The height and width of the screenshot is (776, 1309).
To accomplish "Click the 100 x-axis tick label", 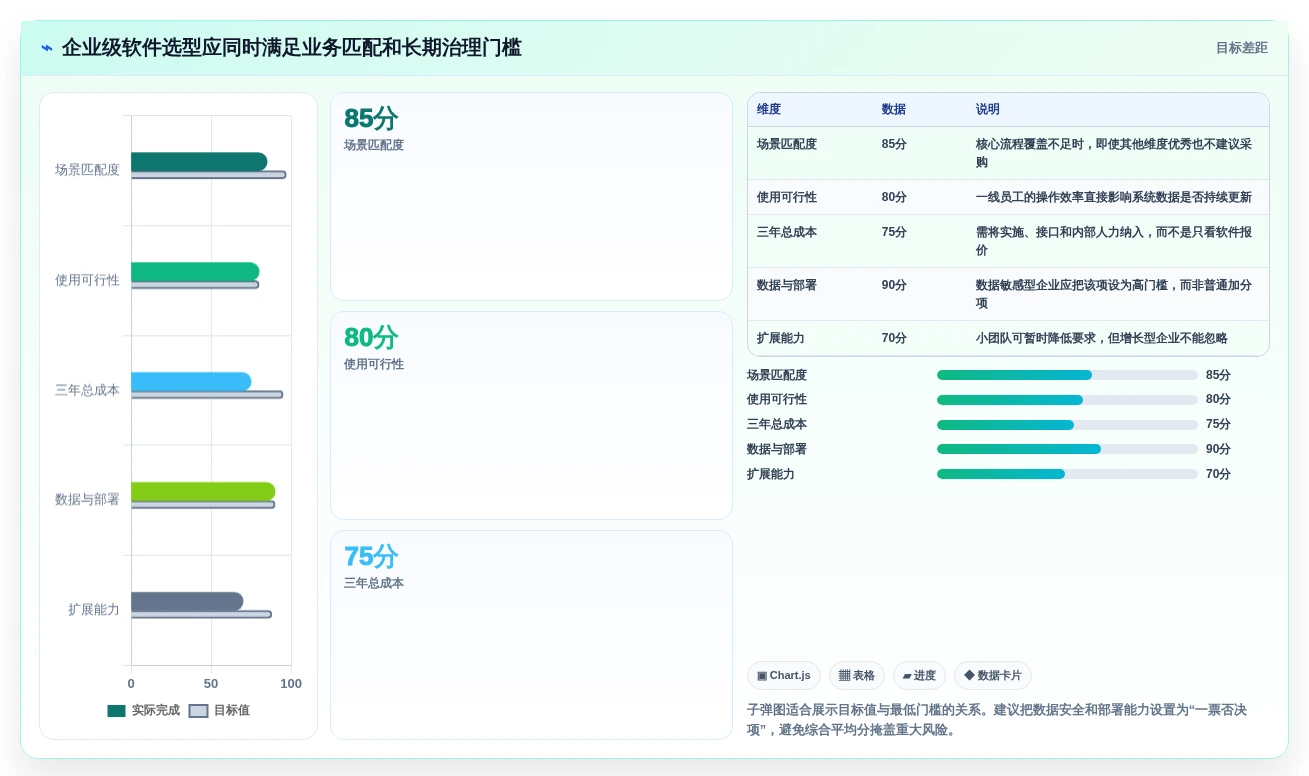I will point(291,684).
